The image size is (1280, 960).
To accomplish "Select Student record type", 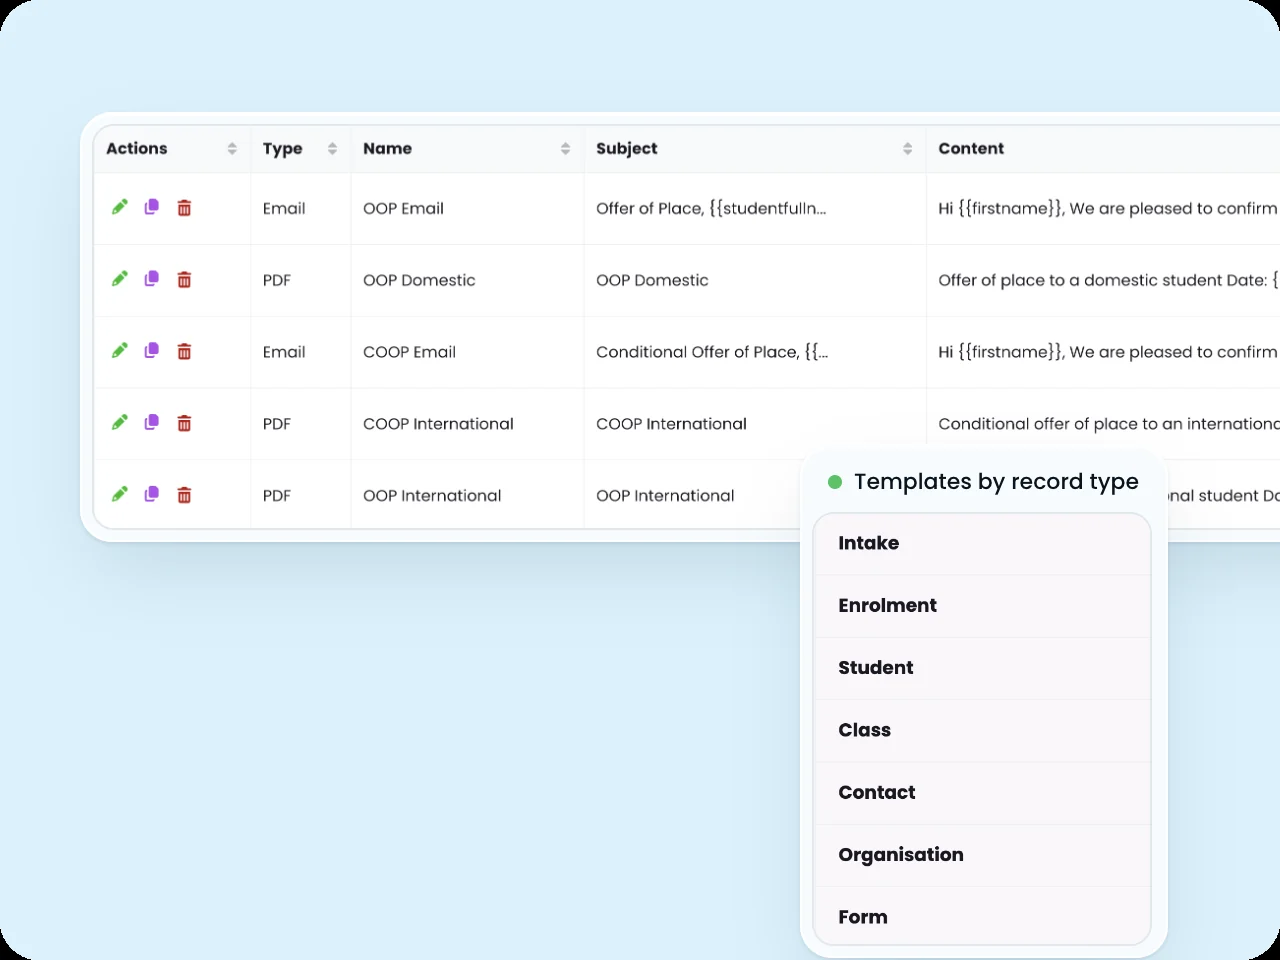I will point(982,668).
